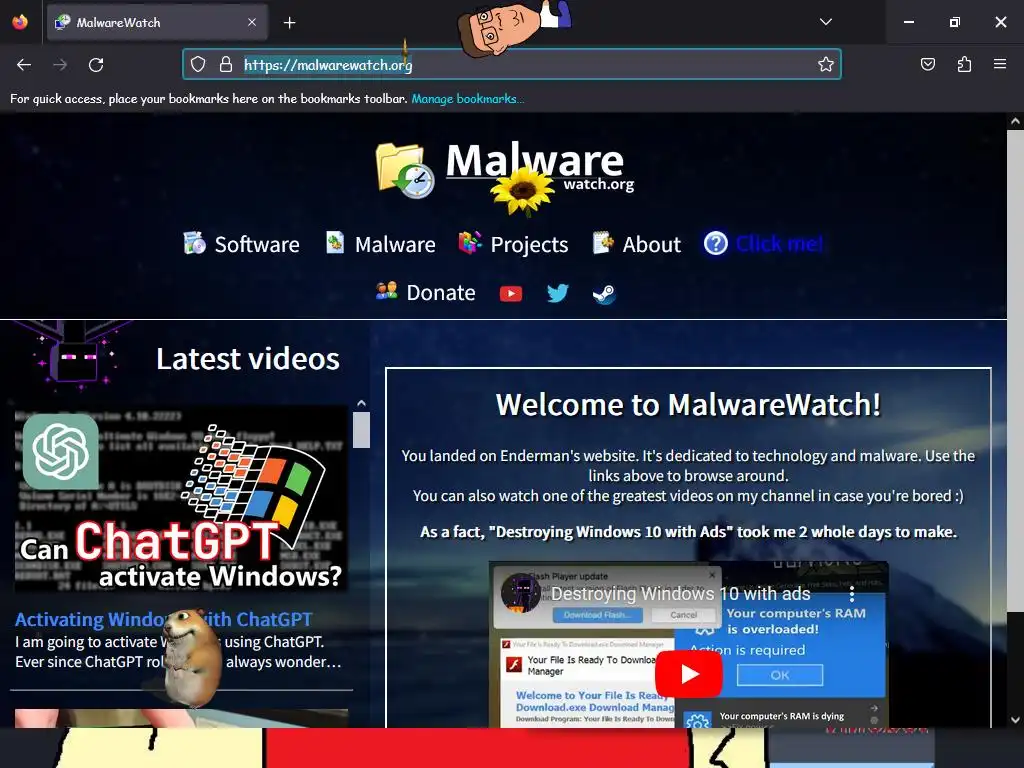Image resolution: width=1024 pixels, height=768 pixels.
Task: Click the Projects colorful cubes icon
Action: click(x=470, y=242)
